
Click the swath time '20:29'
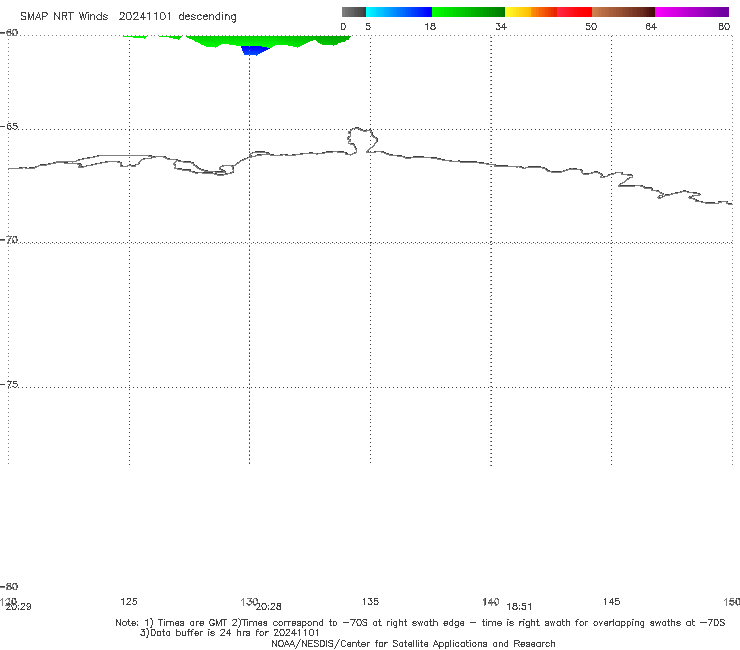[18, 607]
